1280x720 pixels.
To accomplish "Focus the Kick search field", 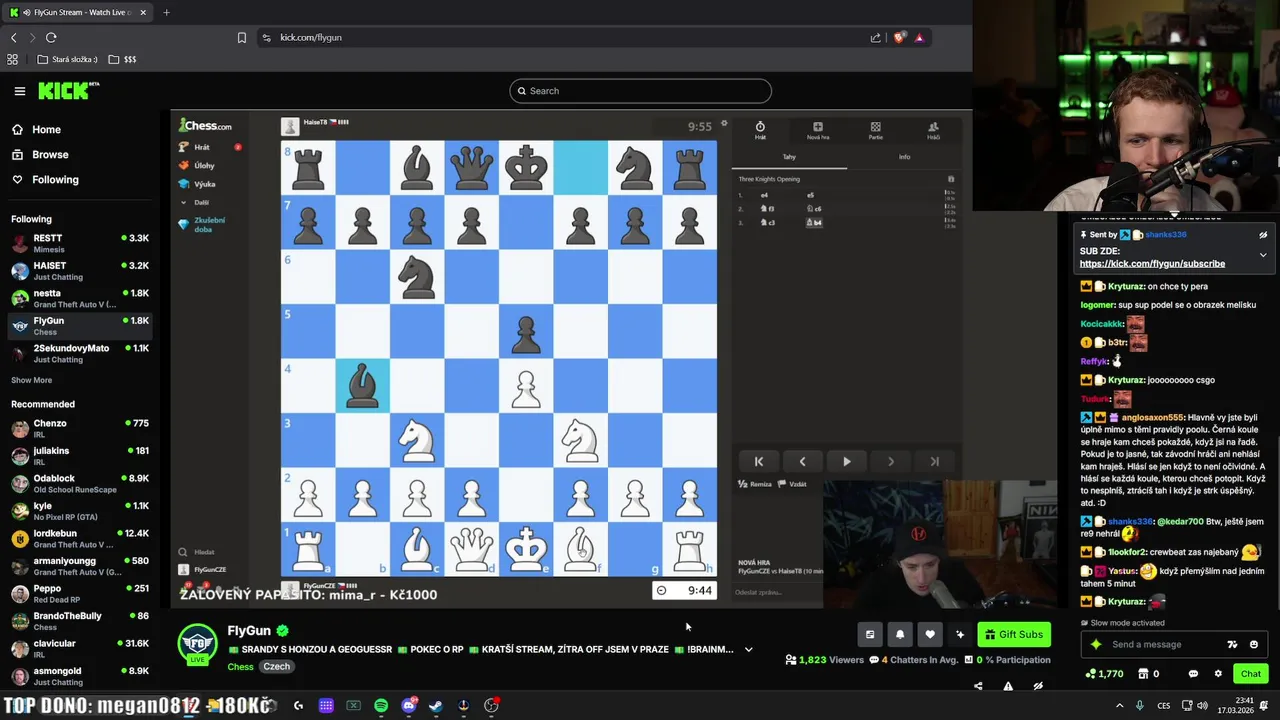I will pos(640,91).
